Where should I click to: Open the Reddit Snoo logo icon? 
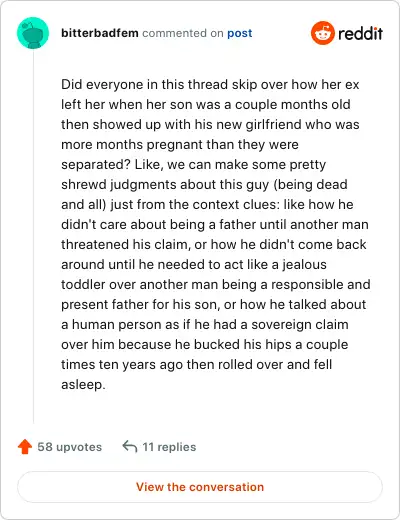click(x=322, y=33)
